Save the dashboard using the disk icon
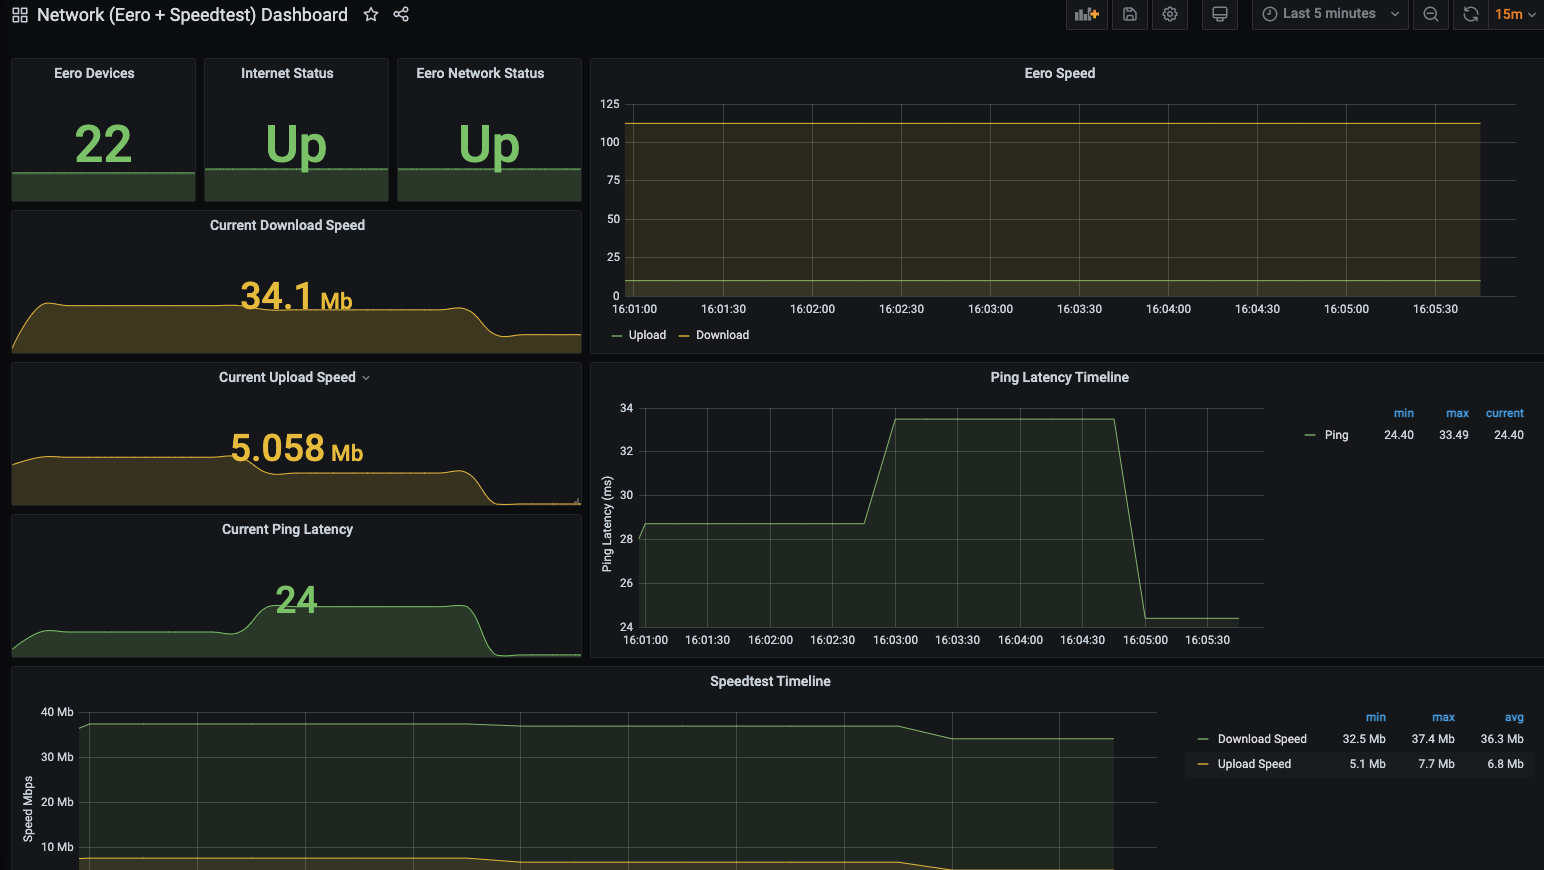The image size is (1544, 870). tap(1130, 14)
